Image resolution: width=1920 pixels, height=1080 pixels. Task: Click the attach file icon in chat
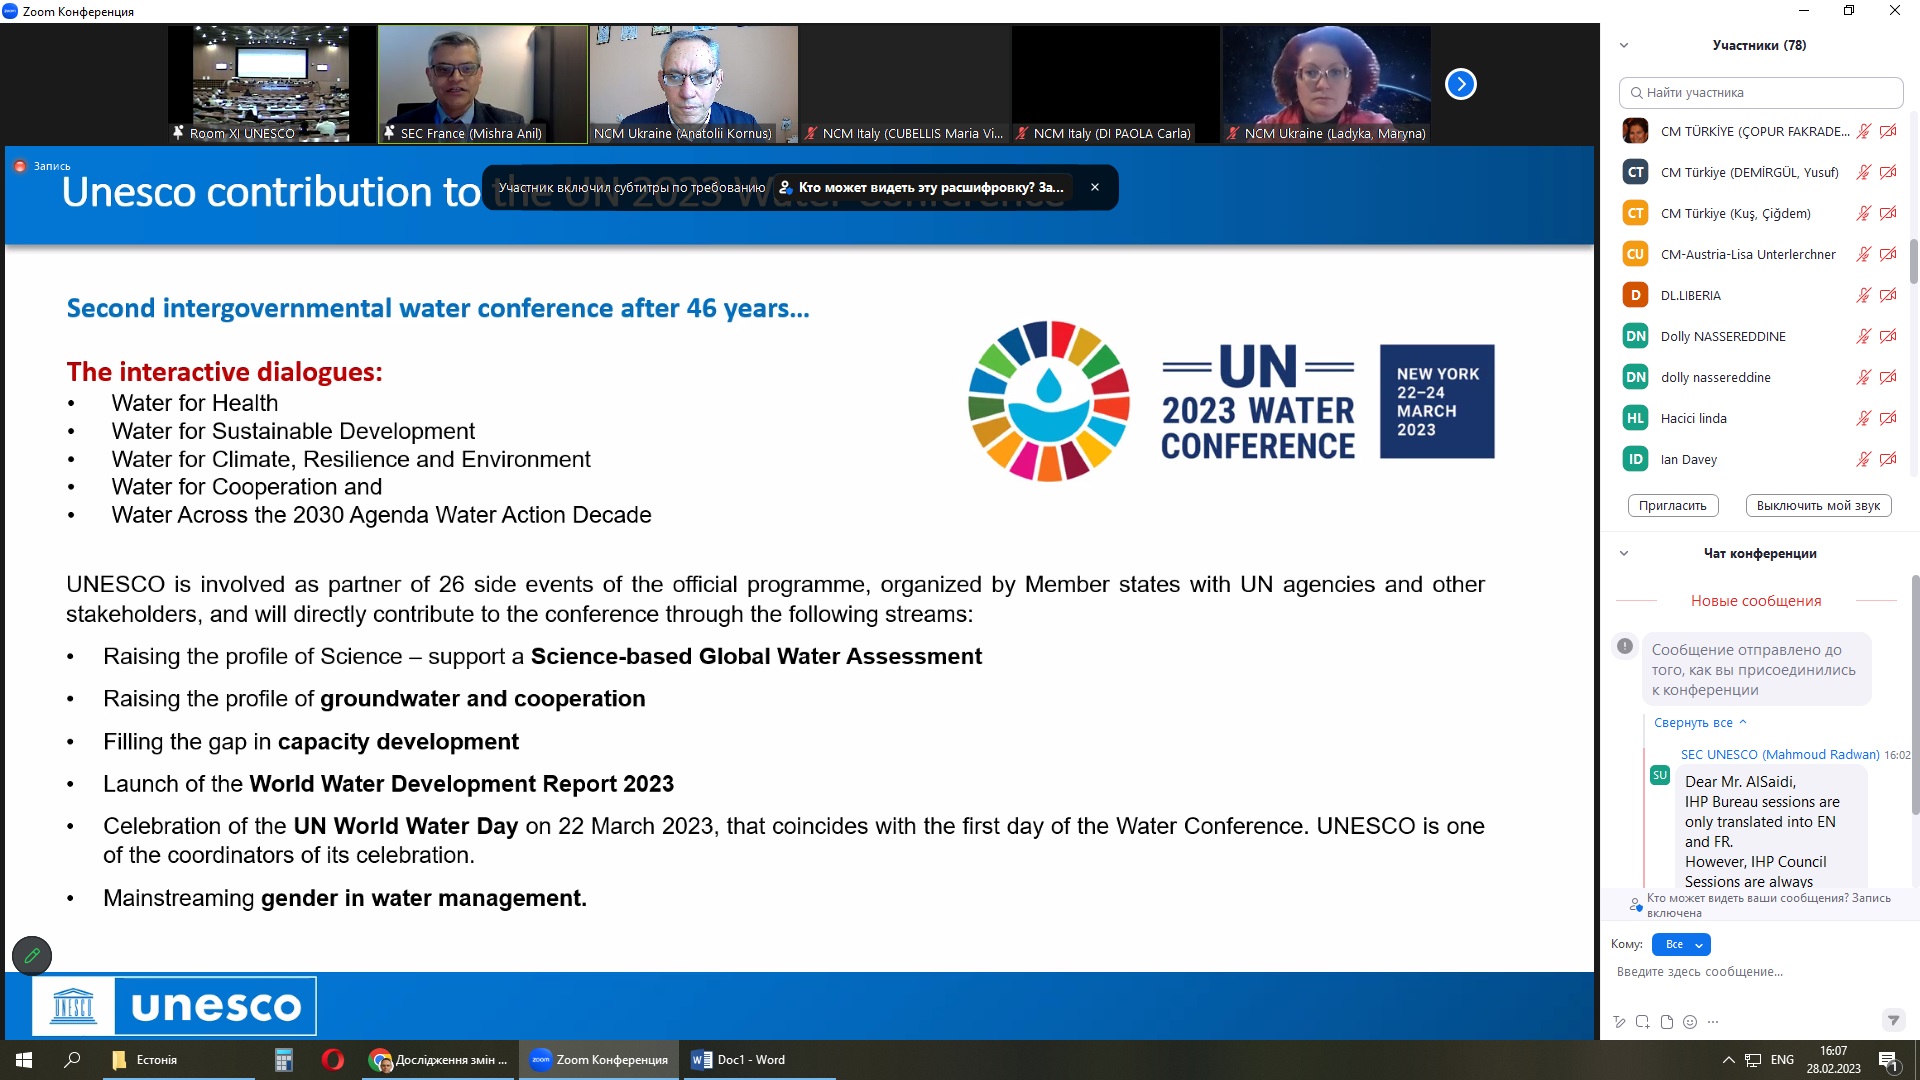(1666, 1022)
